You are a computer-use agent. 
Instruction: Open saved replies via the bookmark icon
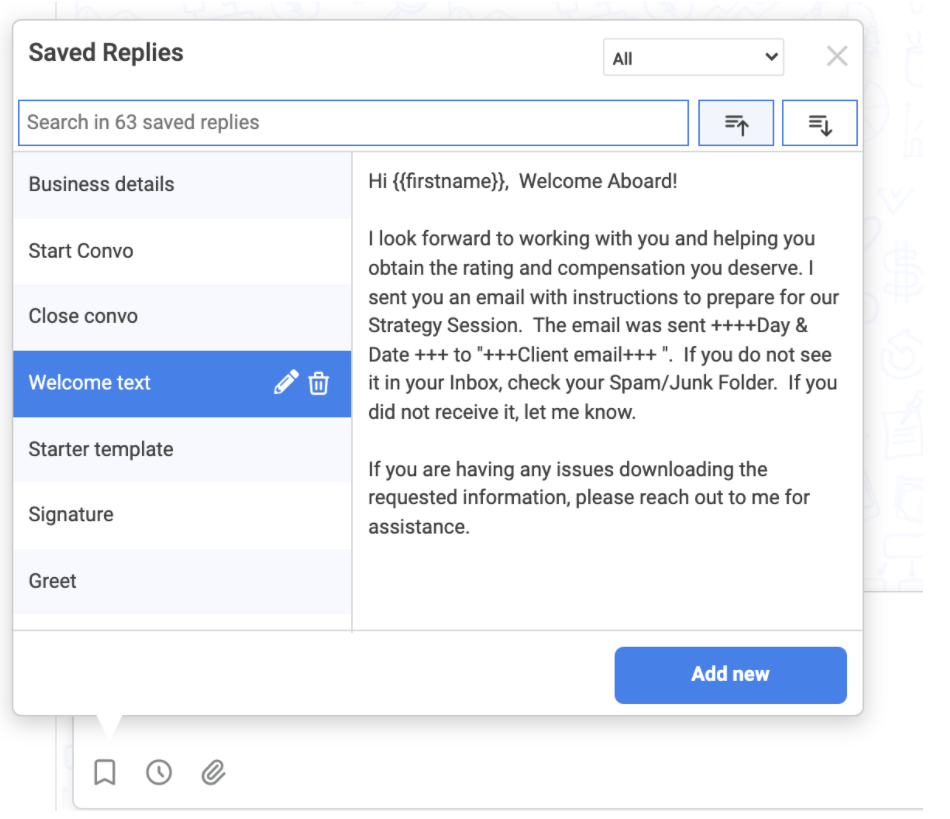click(x=105, y=772)
